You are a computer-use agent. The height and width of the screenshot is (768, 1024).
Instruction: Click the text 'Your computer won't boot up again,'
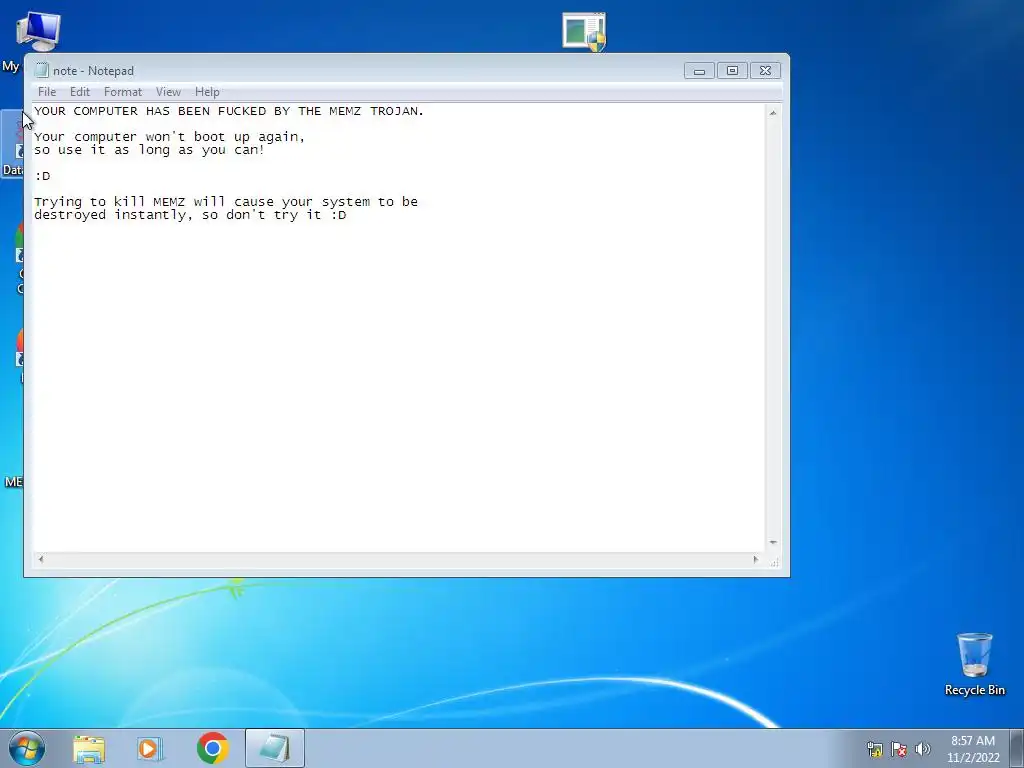(x=169, y=137)
